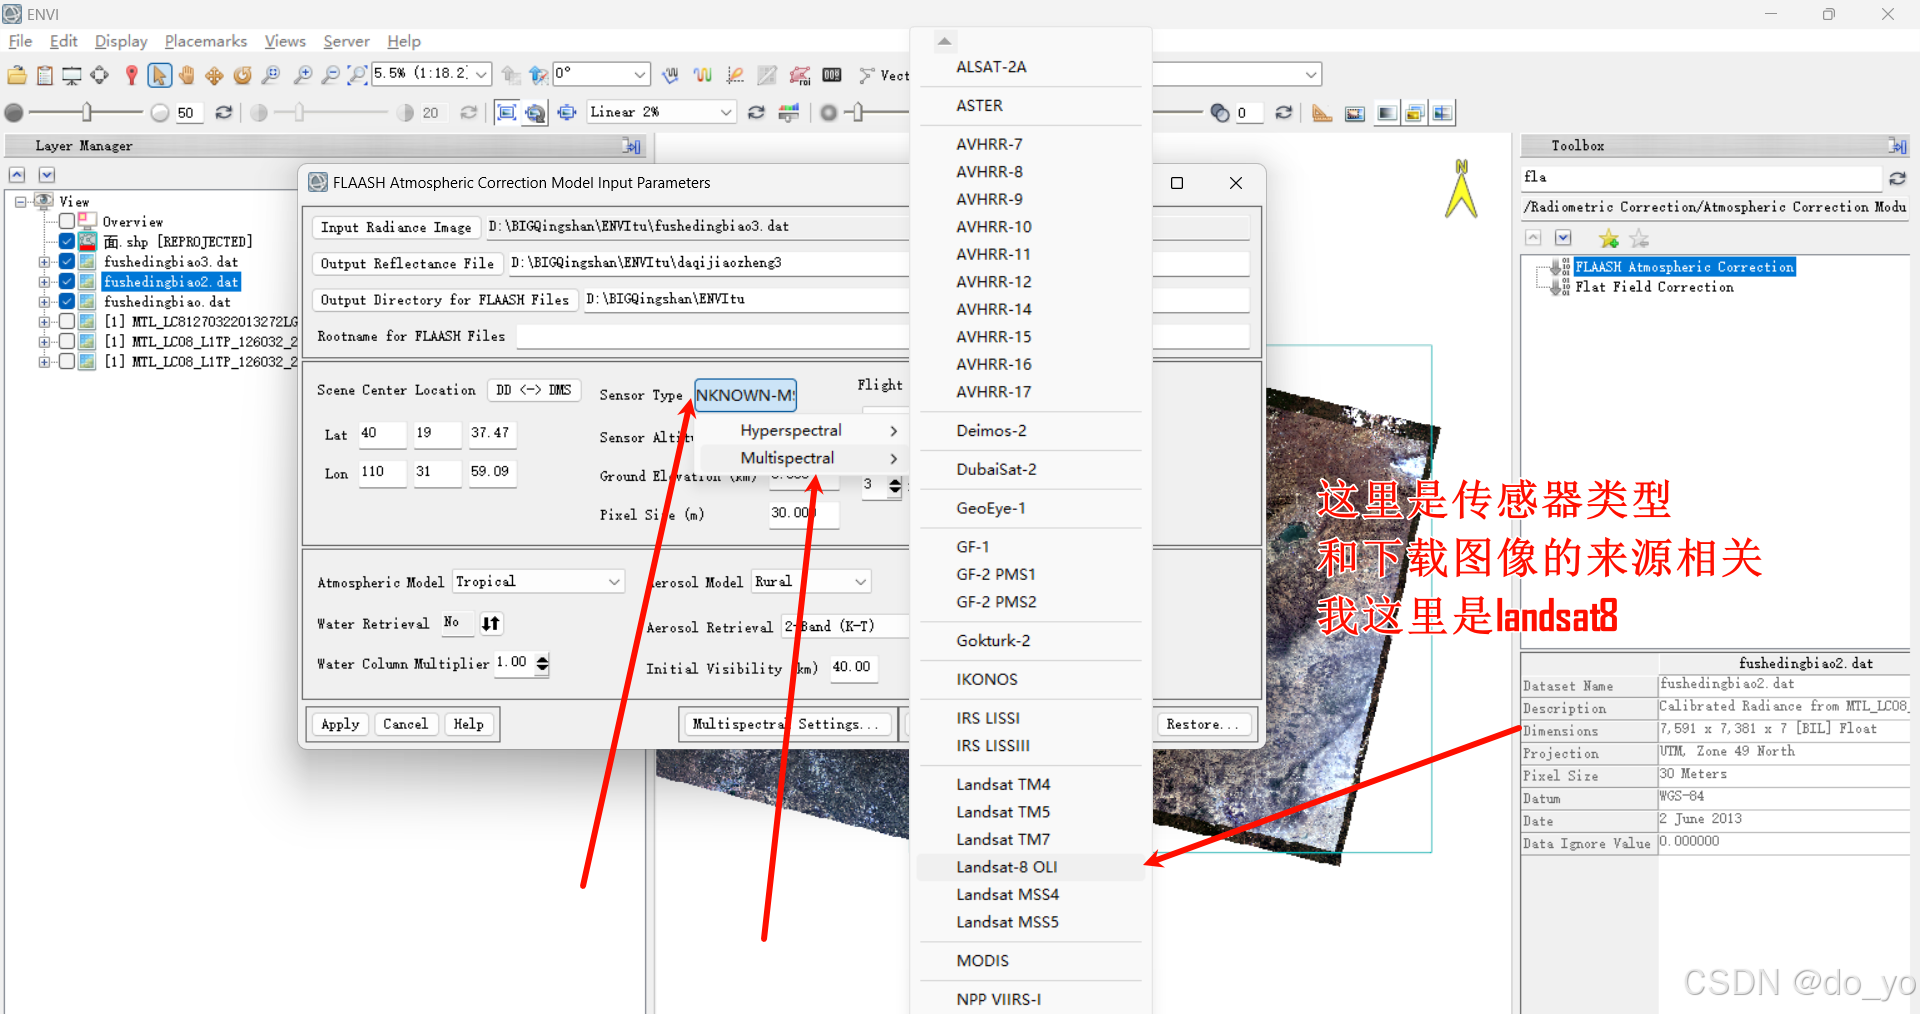Open a file with the folder icon
The width and height of the screenshot is (1920, 1014).
click(x=17, y=75)
